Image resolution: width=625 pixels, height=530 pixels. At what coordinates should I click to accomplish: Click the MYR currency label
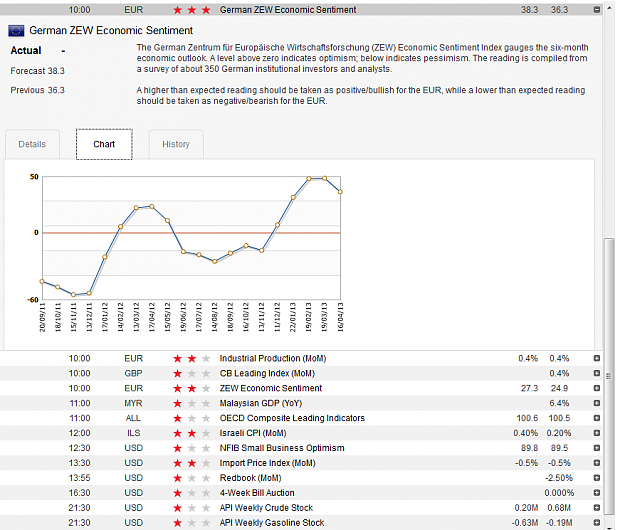click(133, 403)
